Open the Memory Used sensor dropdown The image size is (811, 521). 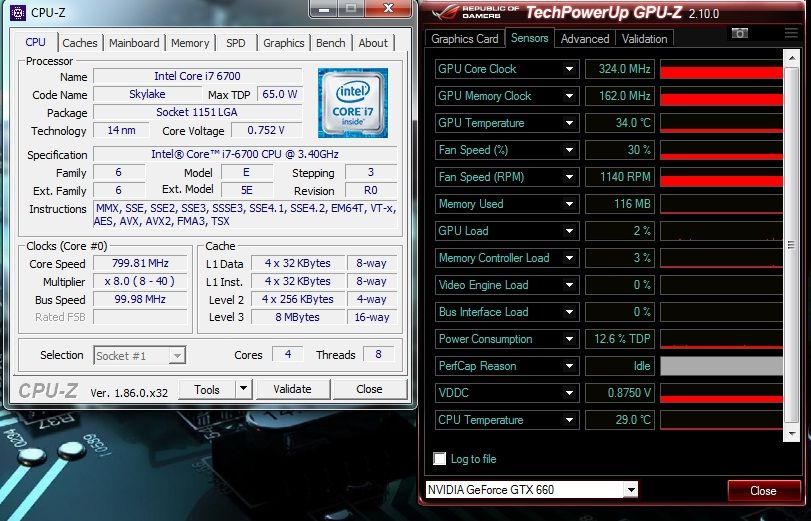click(569, 204)
